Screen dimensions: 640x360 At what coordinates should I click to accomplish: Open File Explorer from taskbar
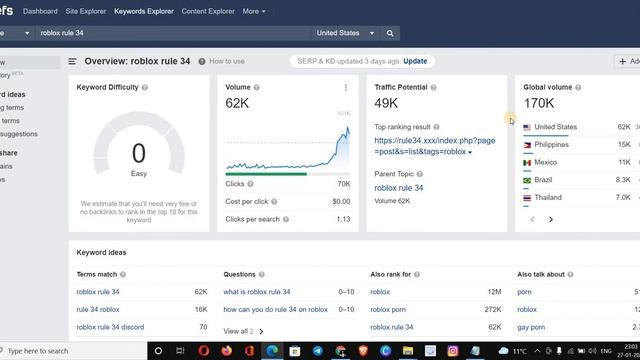click(x=408, y=351)
